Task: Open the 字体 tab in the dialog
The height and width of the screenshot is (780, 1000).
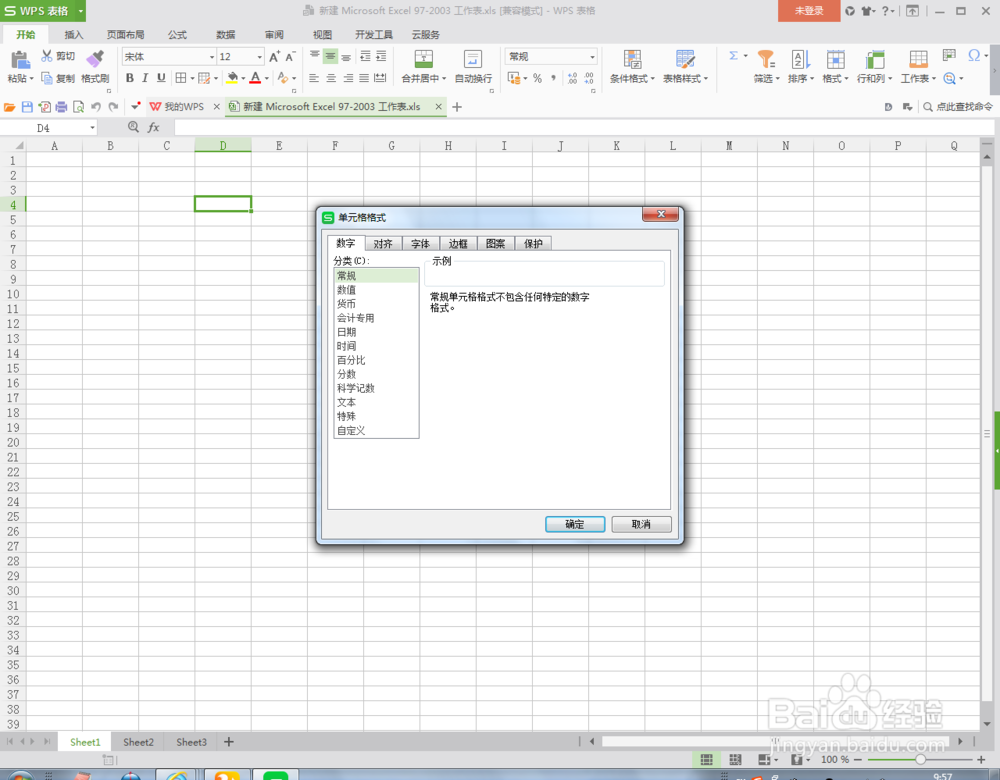Action: click(x=420, y=244)
